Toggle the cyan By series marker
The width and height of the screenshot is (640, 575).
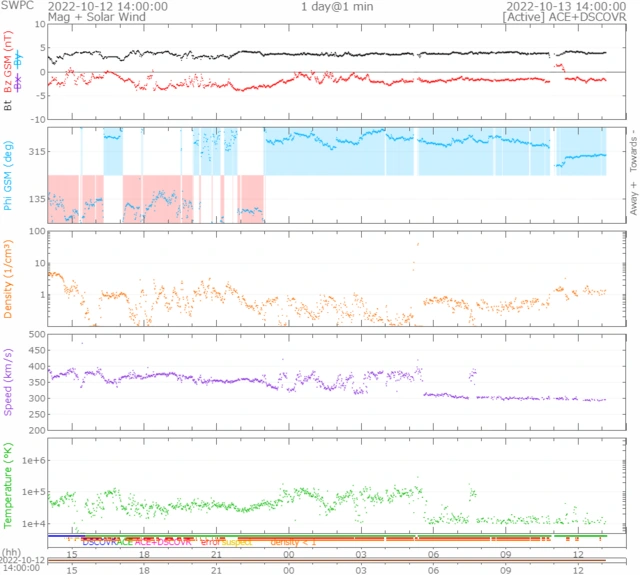coord(18,58)
